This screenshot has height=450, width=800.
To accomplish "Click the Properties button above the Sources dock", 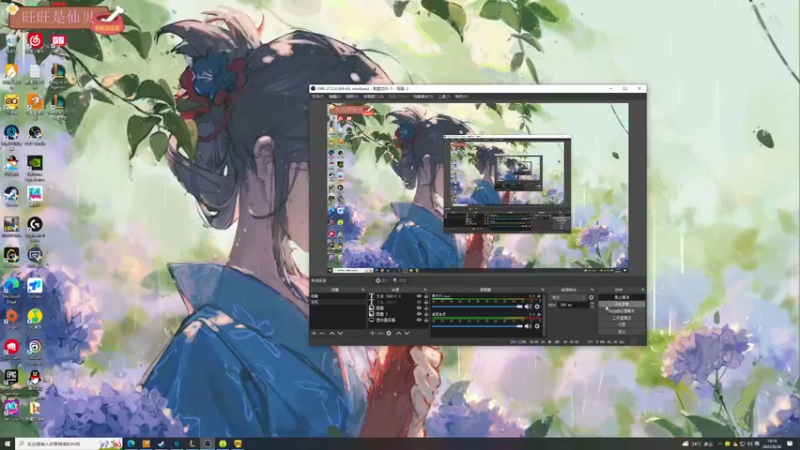I will click(x=382, y=280).
